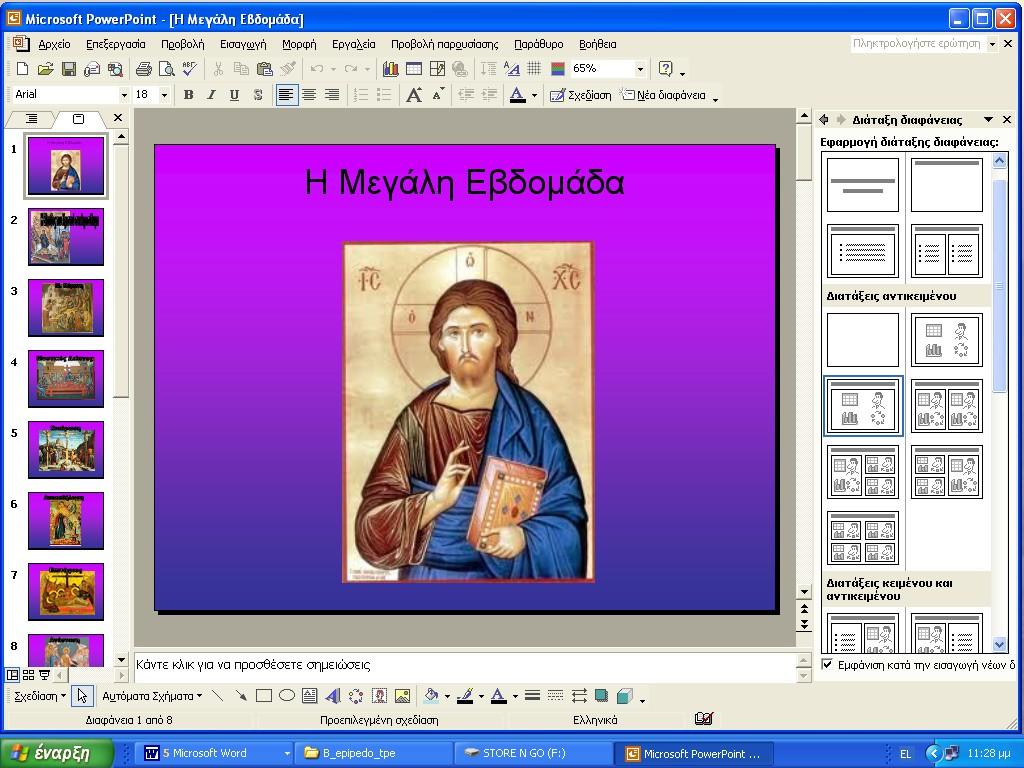The height and width of the screenshot is (768, 1024).
Task: Click Font Color button on drawing toolbar
Action: tap(498, 696)
